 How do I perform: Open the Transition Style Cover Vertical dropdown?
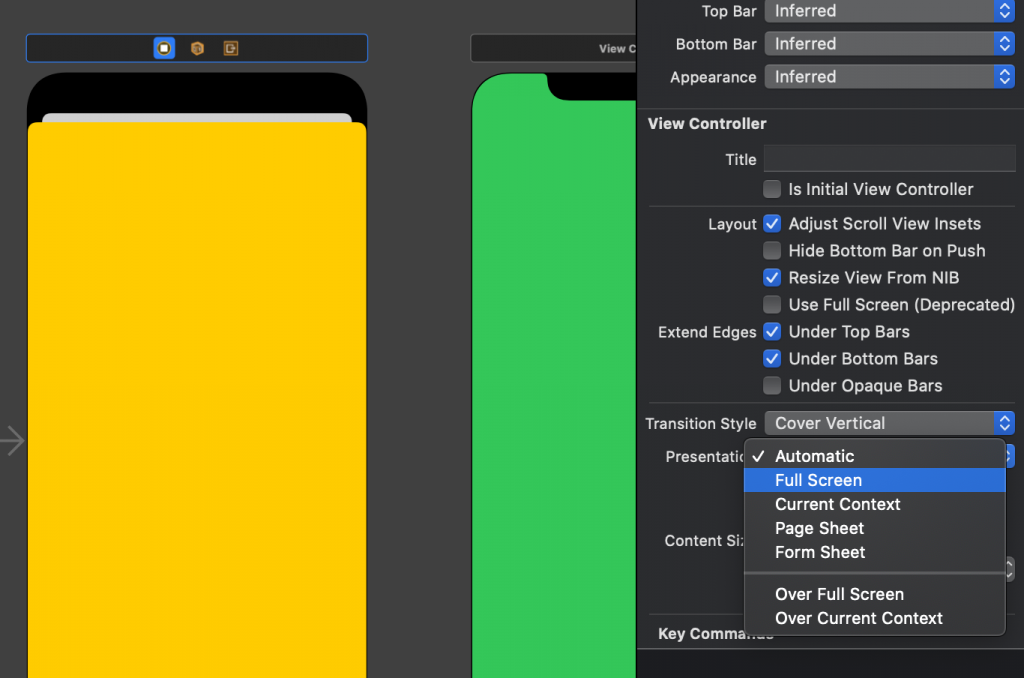click(x=889, y=423)
